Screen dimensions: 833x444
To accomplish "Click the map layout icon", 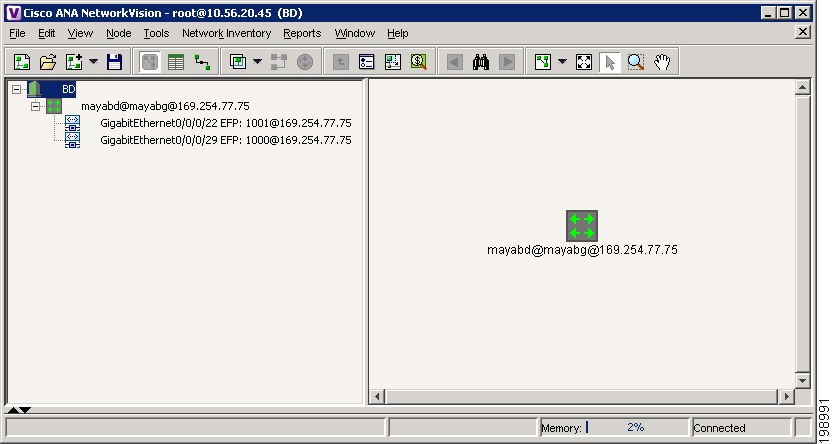I will [543, 62].
